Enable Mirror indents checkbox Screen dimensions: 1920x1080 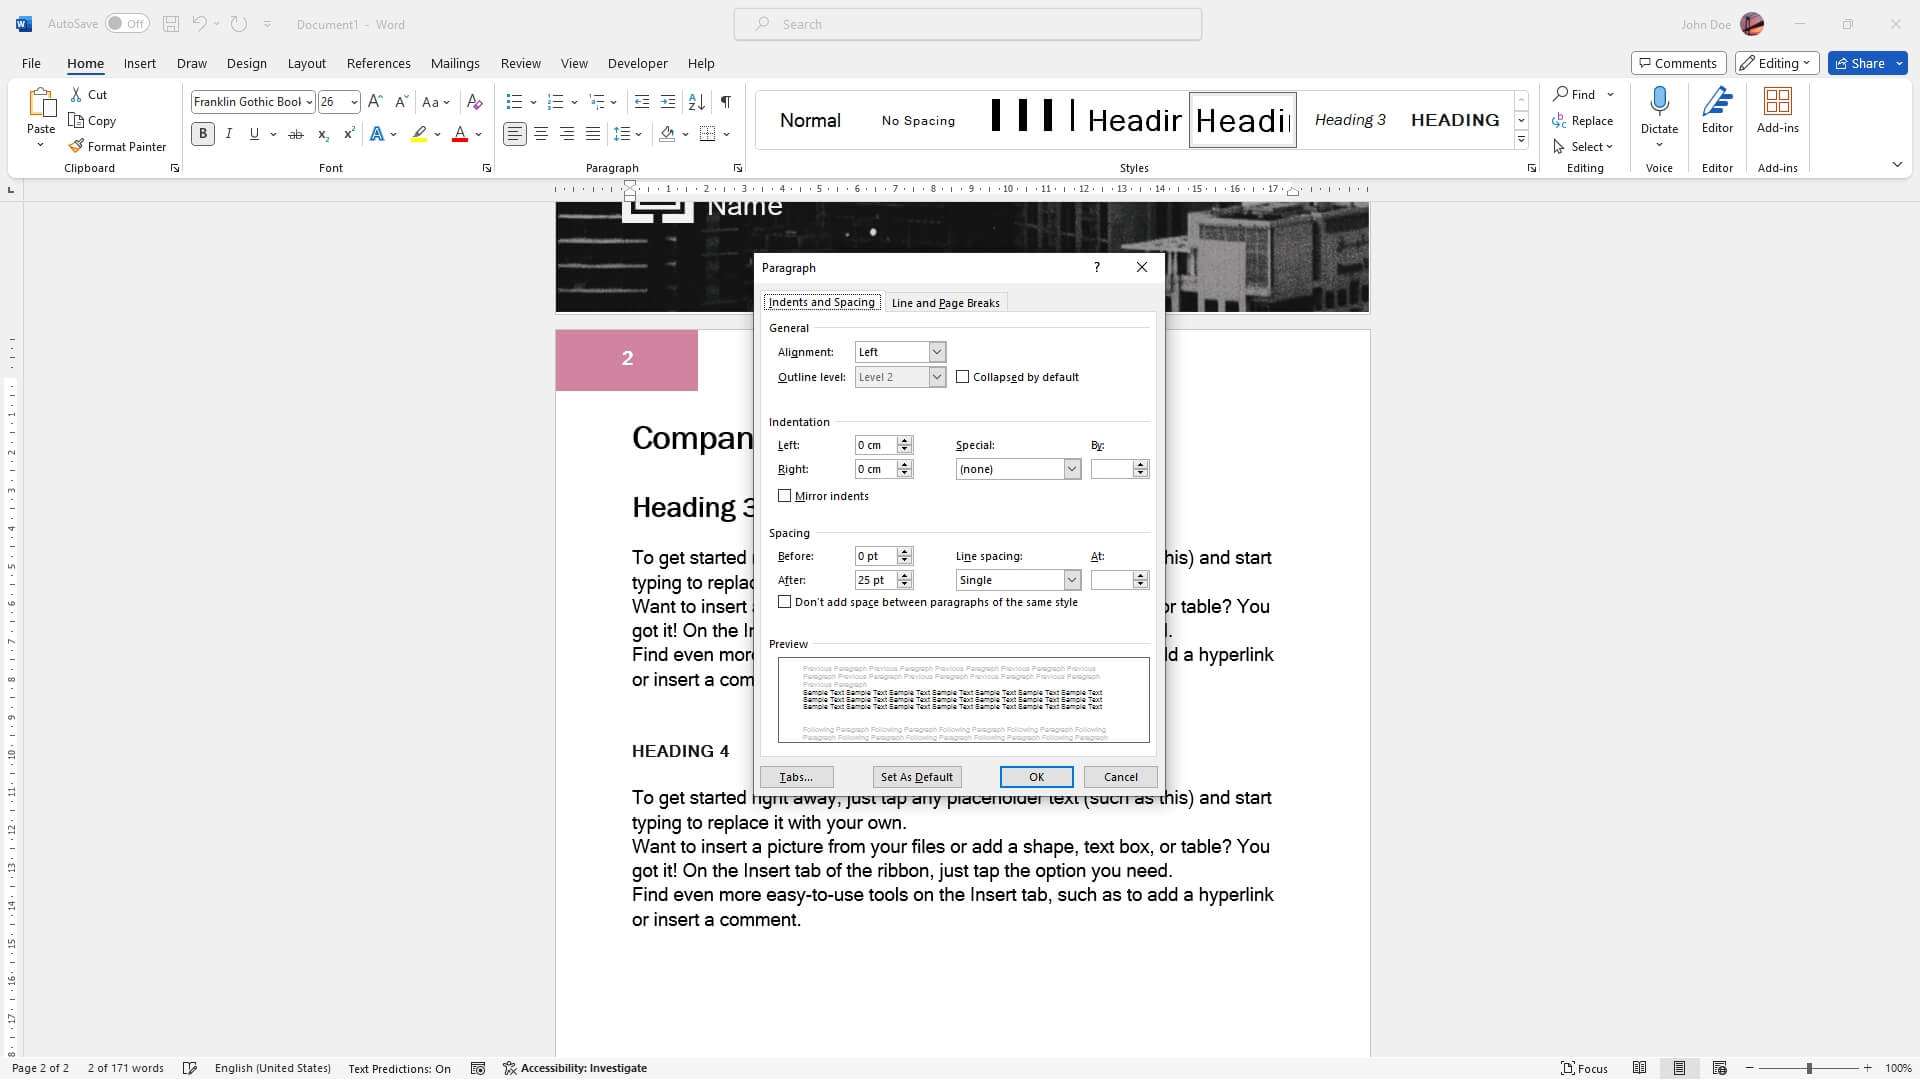783,495
